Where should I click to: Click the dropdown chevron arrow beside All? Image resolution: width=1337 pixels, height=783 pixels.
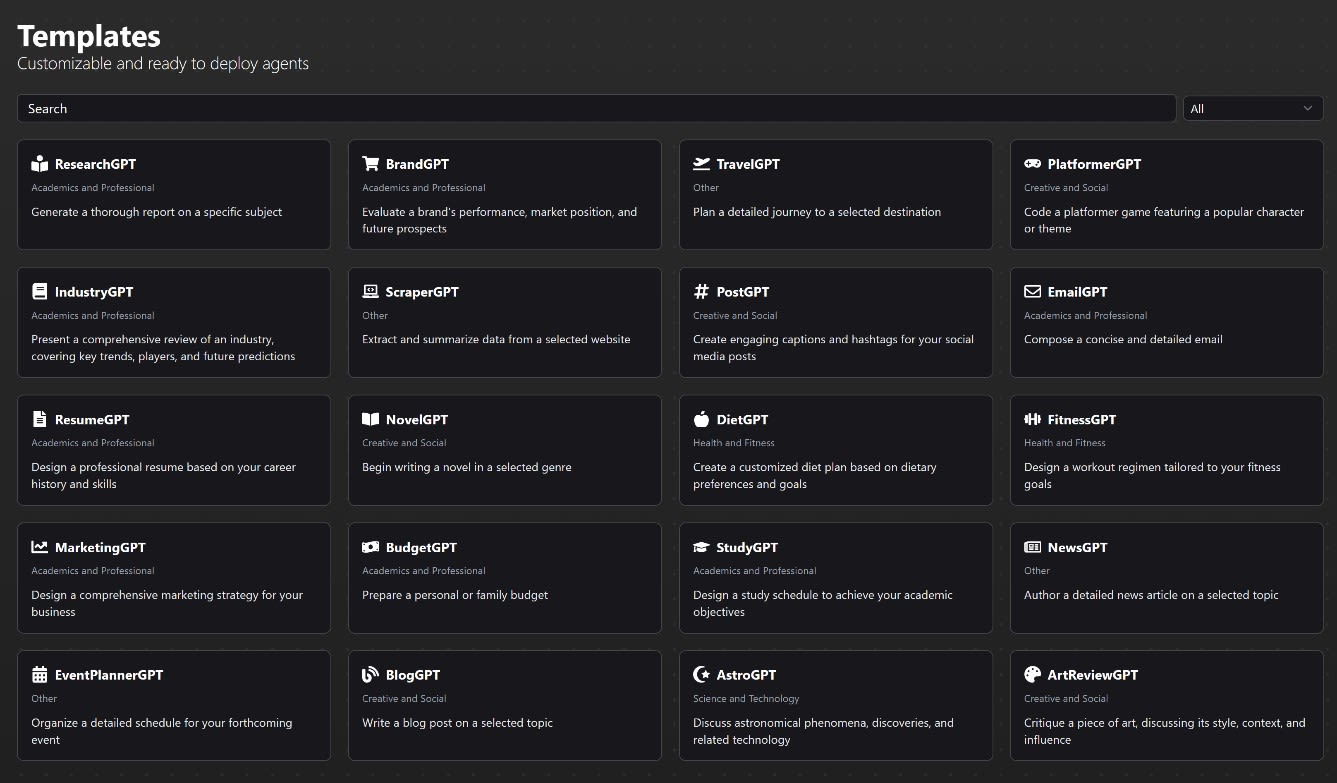[1308, 109]
